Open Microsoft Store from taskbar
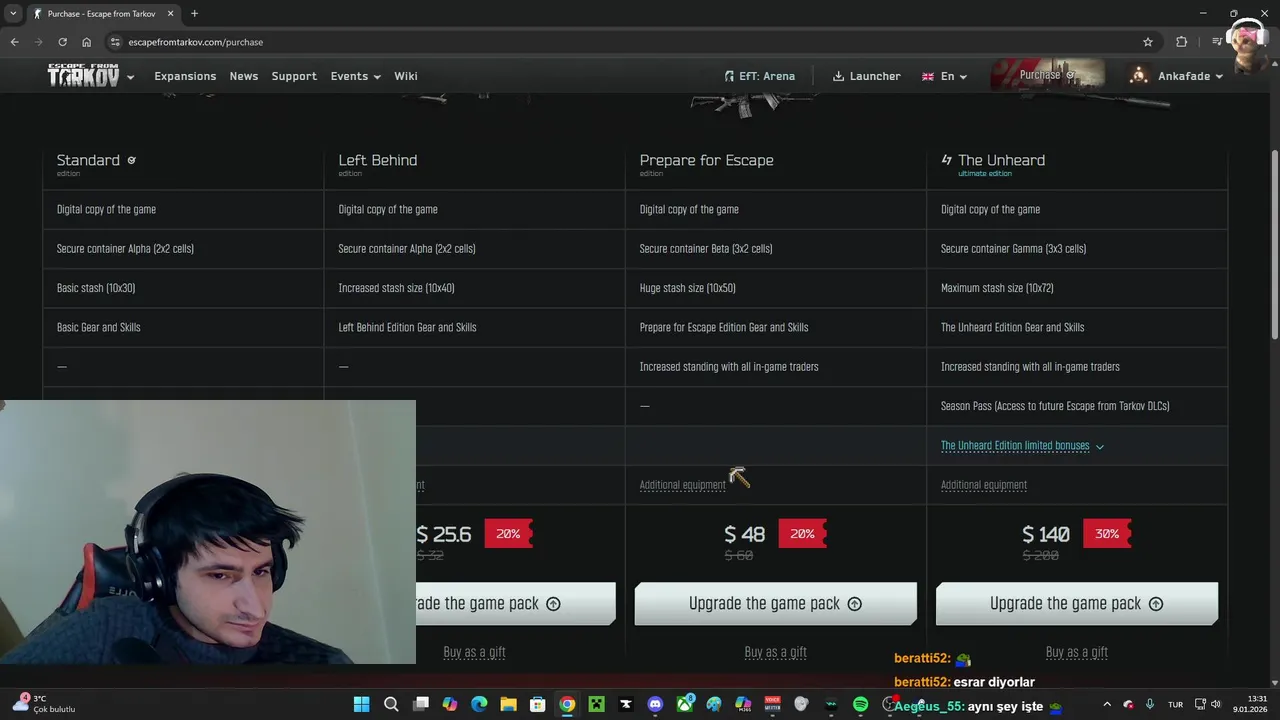Screen dimensions: 1280x720 [538, 704]
